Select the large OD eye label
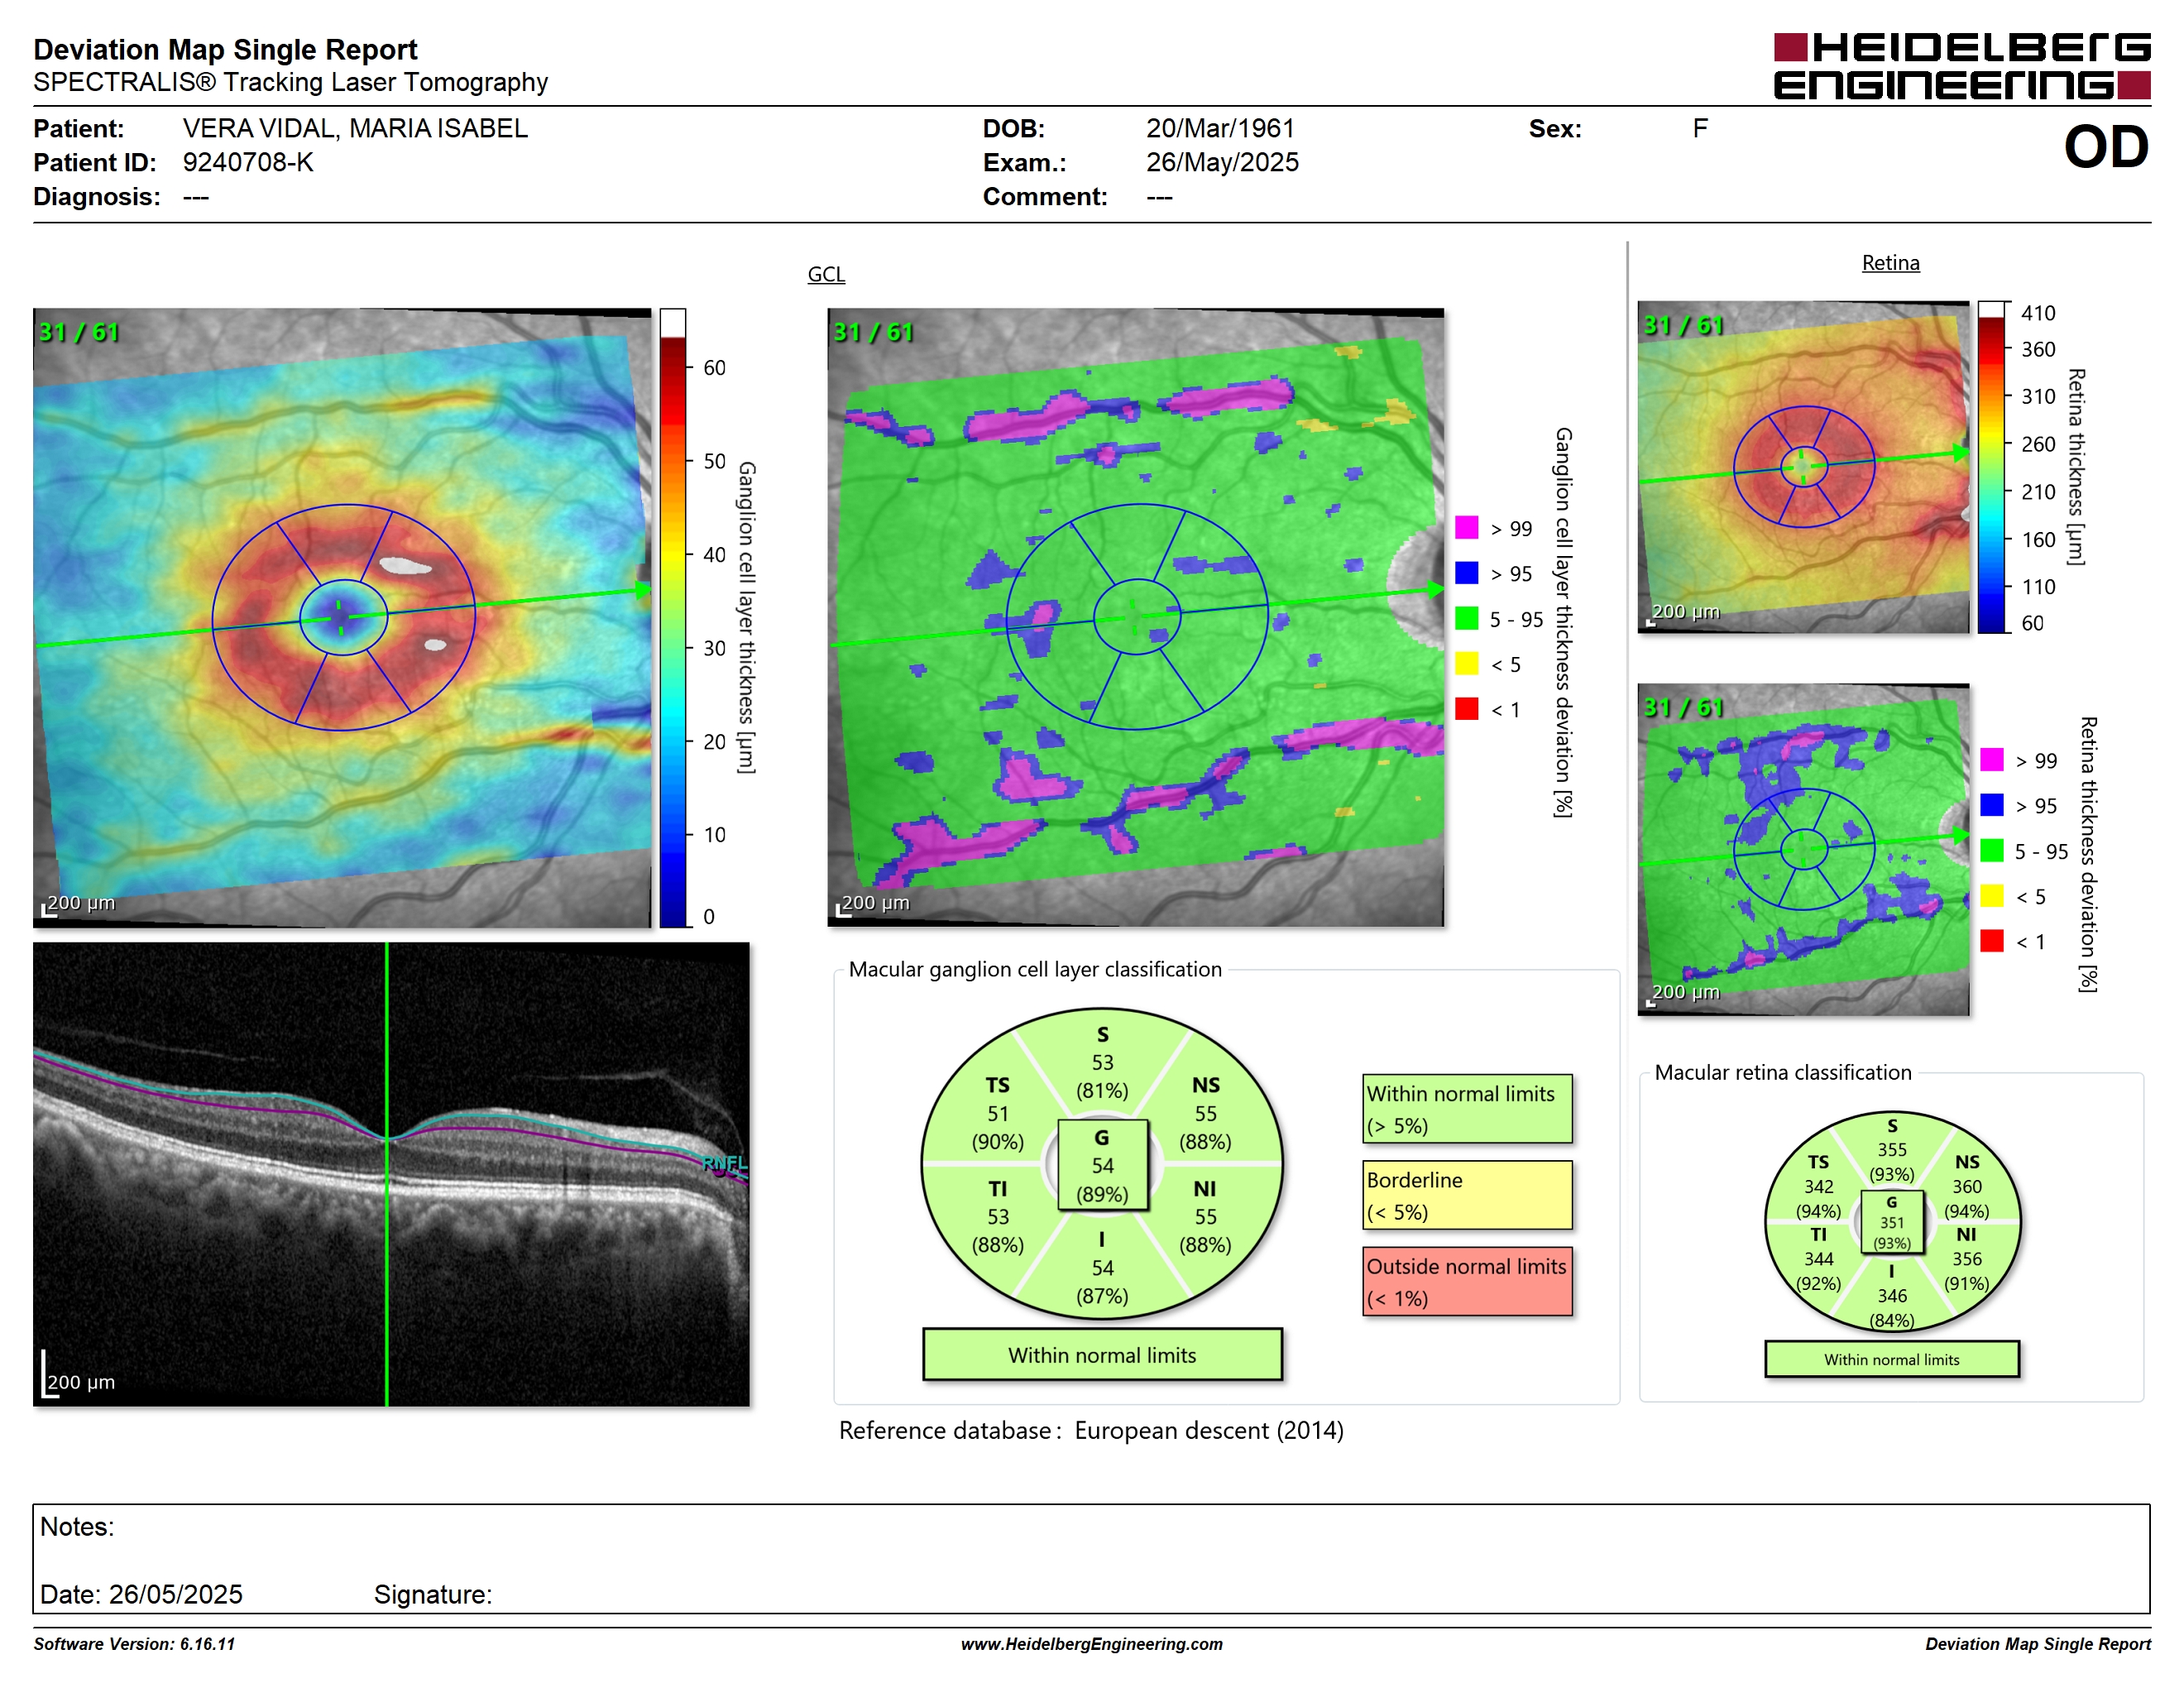Viewport: 2184px width, 1688px height. [x=2106, y=148]
